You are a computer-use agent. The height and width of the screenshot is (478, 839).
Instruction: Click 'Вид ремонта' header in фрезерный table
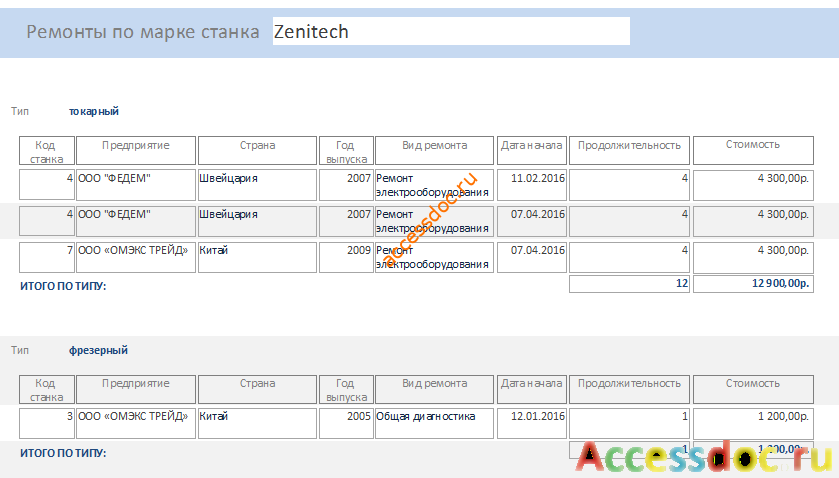point(434,390)
